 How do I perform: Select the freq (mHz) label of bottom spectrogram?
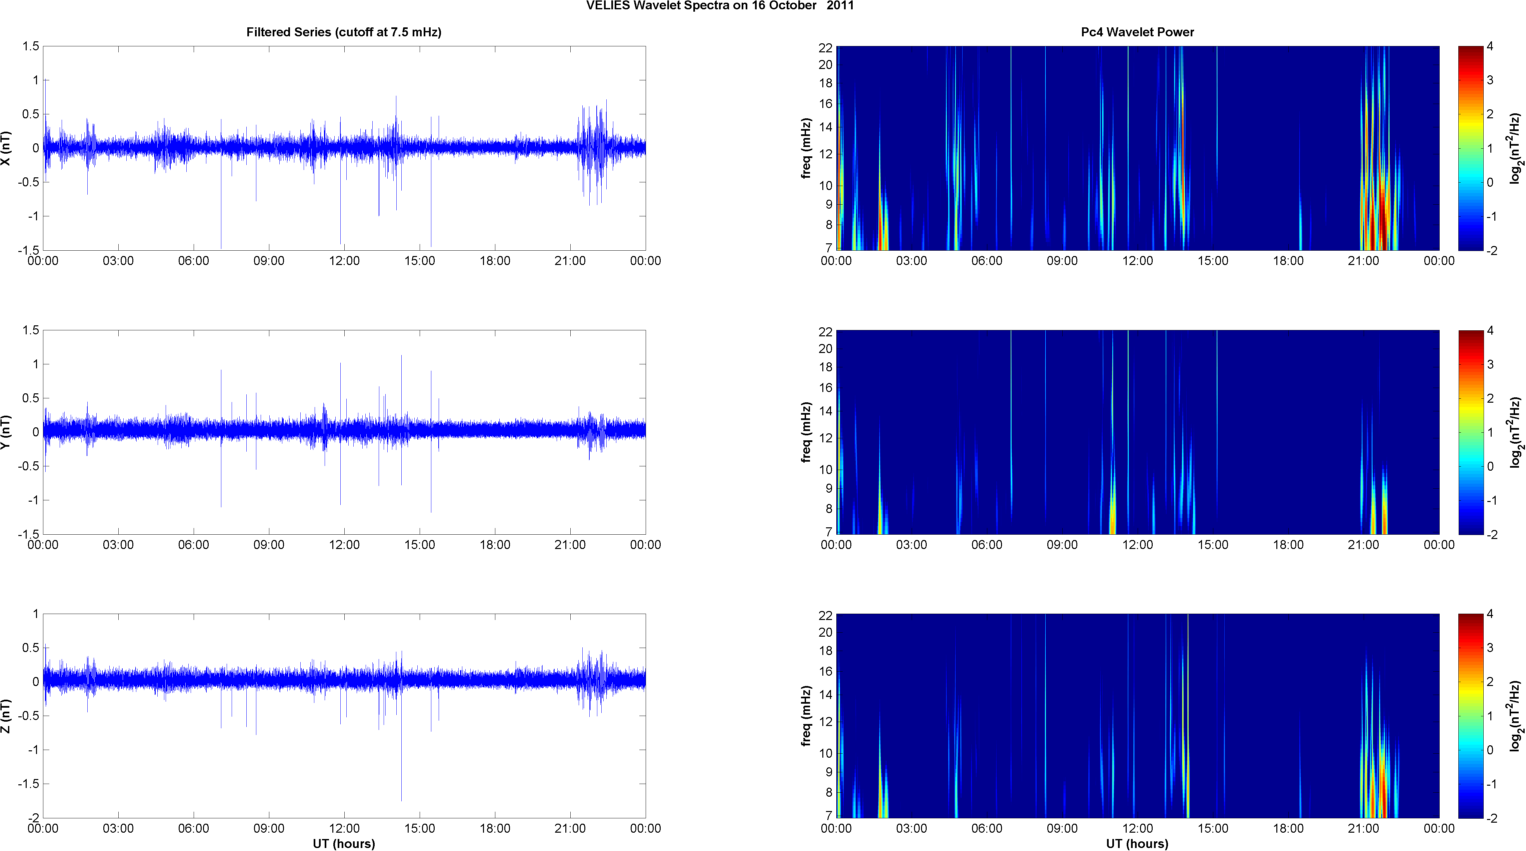click(806, 716)
